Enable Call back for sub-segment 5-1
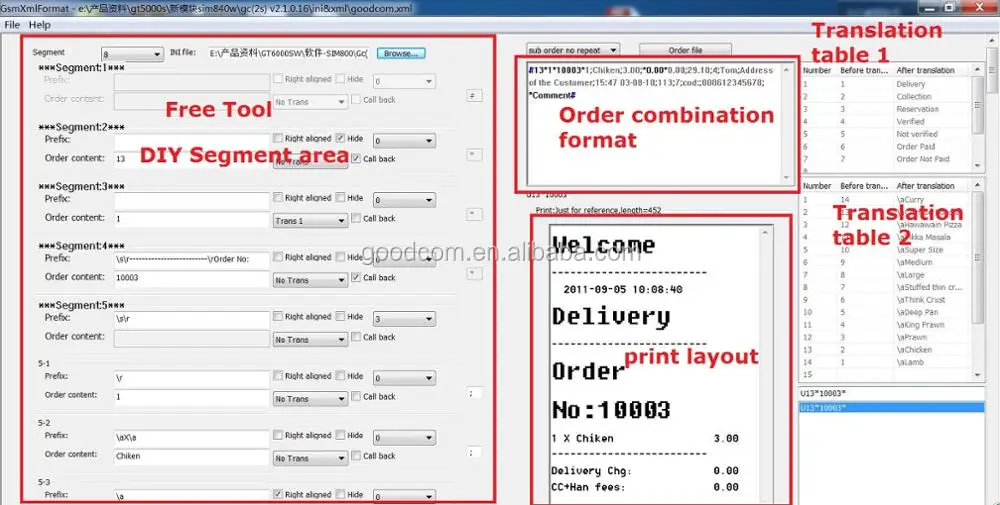The width and height of the screenshot is (1000, 505). (x=356, y=396)
